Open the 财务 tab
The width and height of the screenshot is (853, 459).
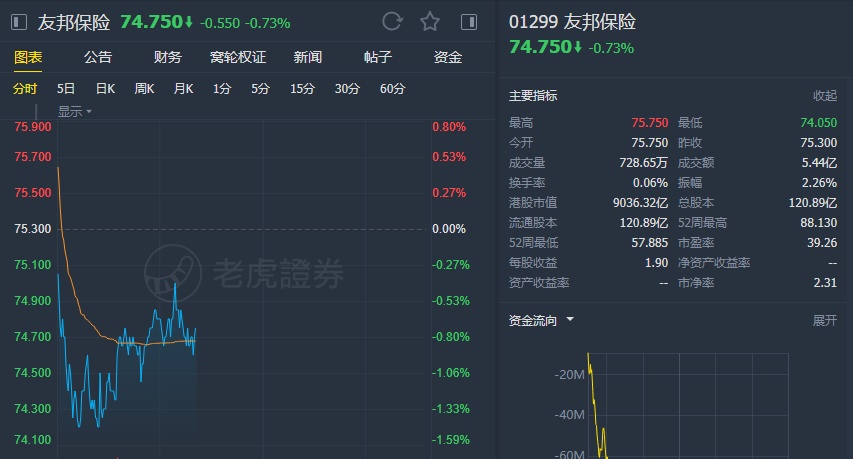point(168,57)
